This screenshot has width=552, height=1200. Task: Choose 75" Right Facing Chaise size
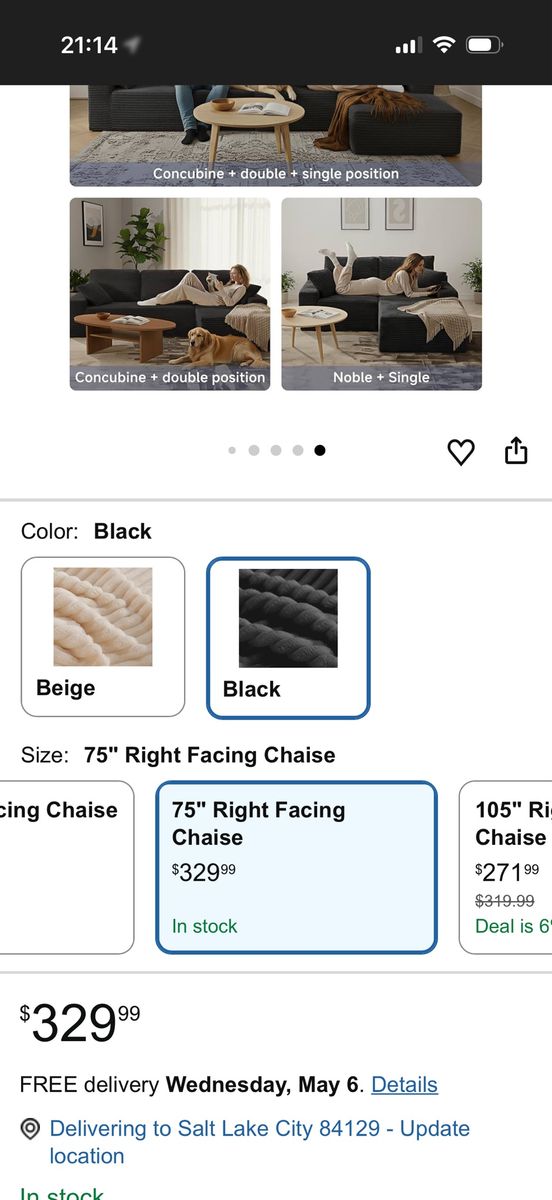pyautogui.click(x=297, y=868)
